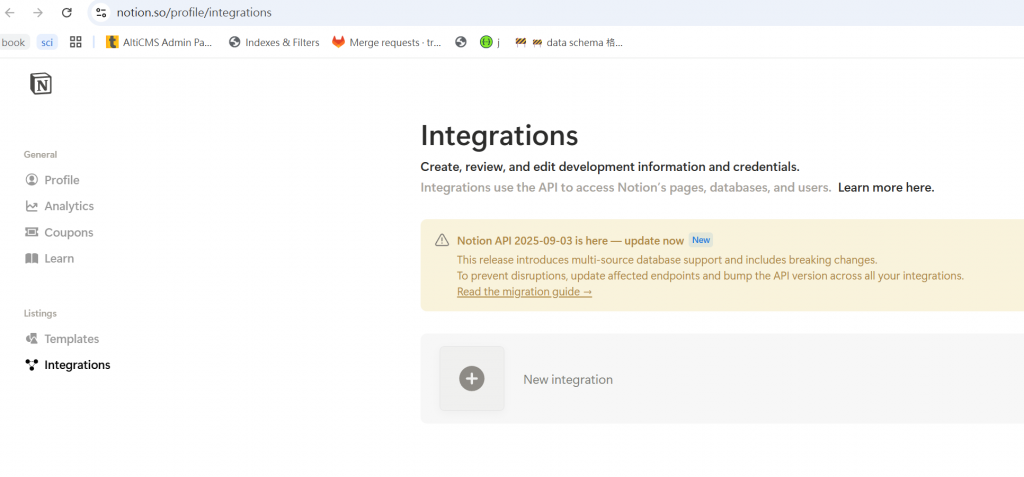Click the 'Listings' sidebar section label
The image size is (1024, 477).
coord(40,314)
